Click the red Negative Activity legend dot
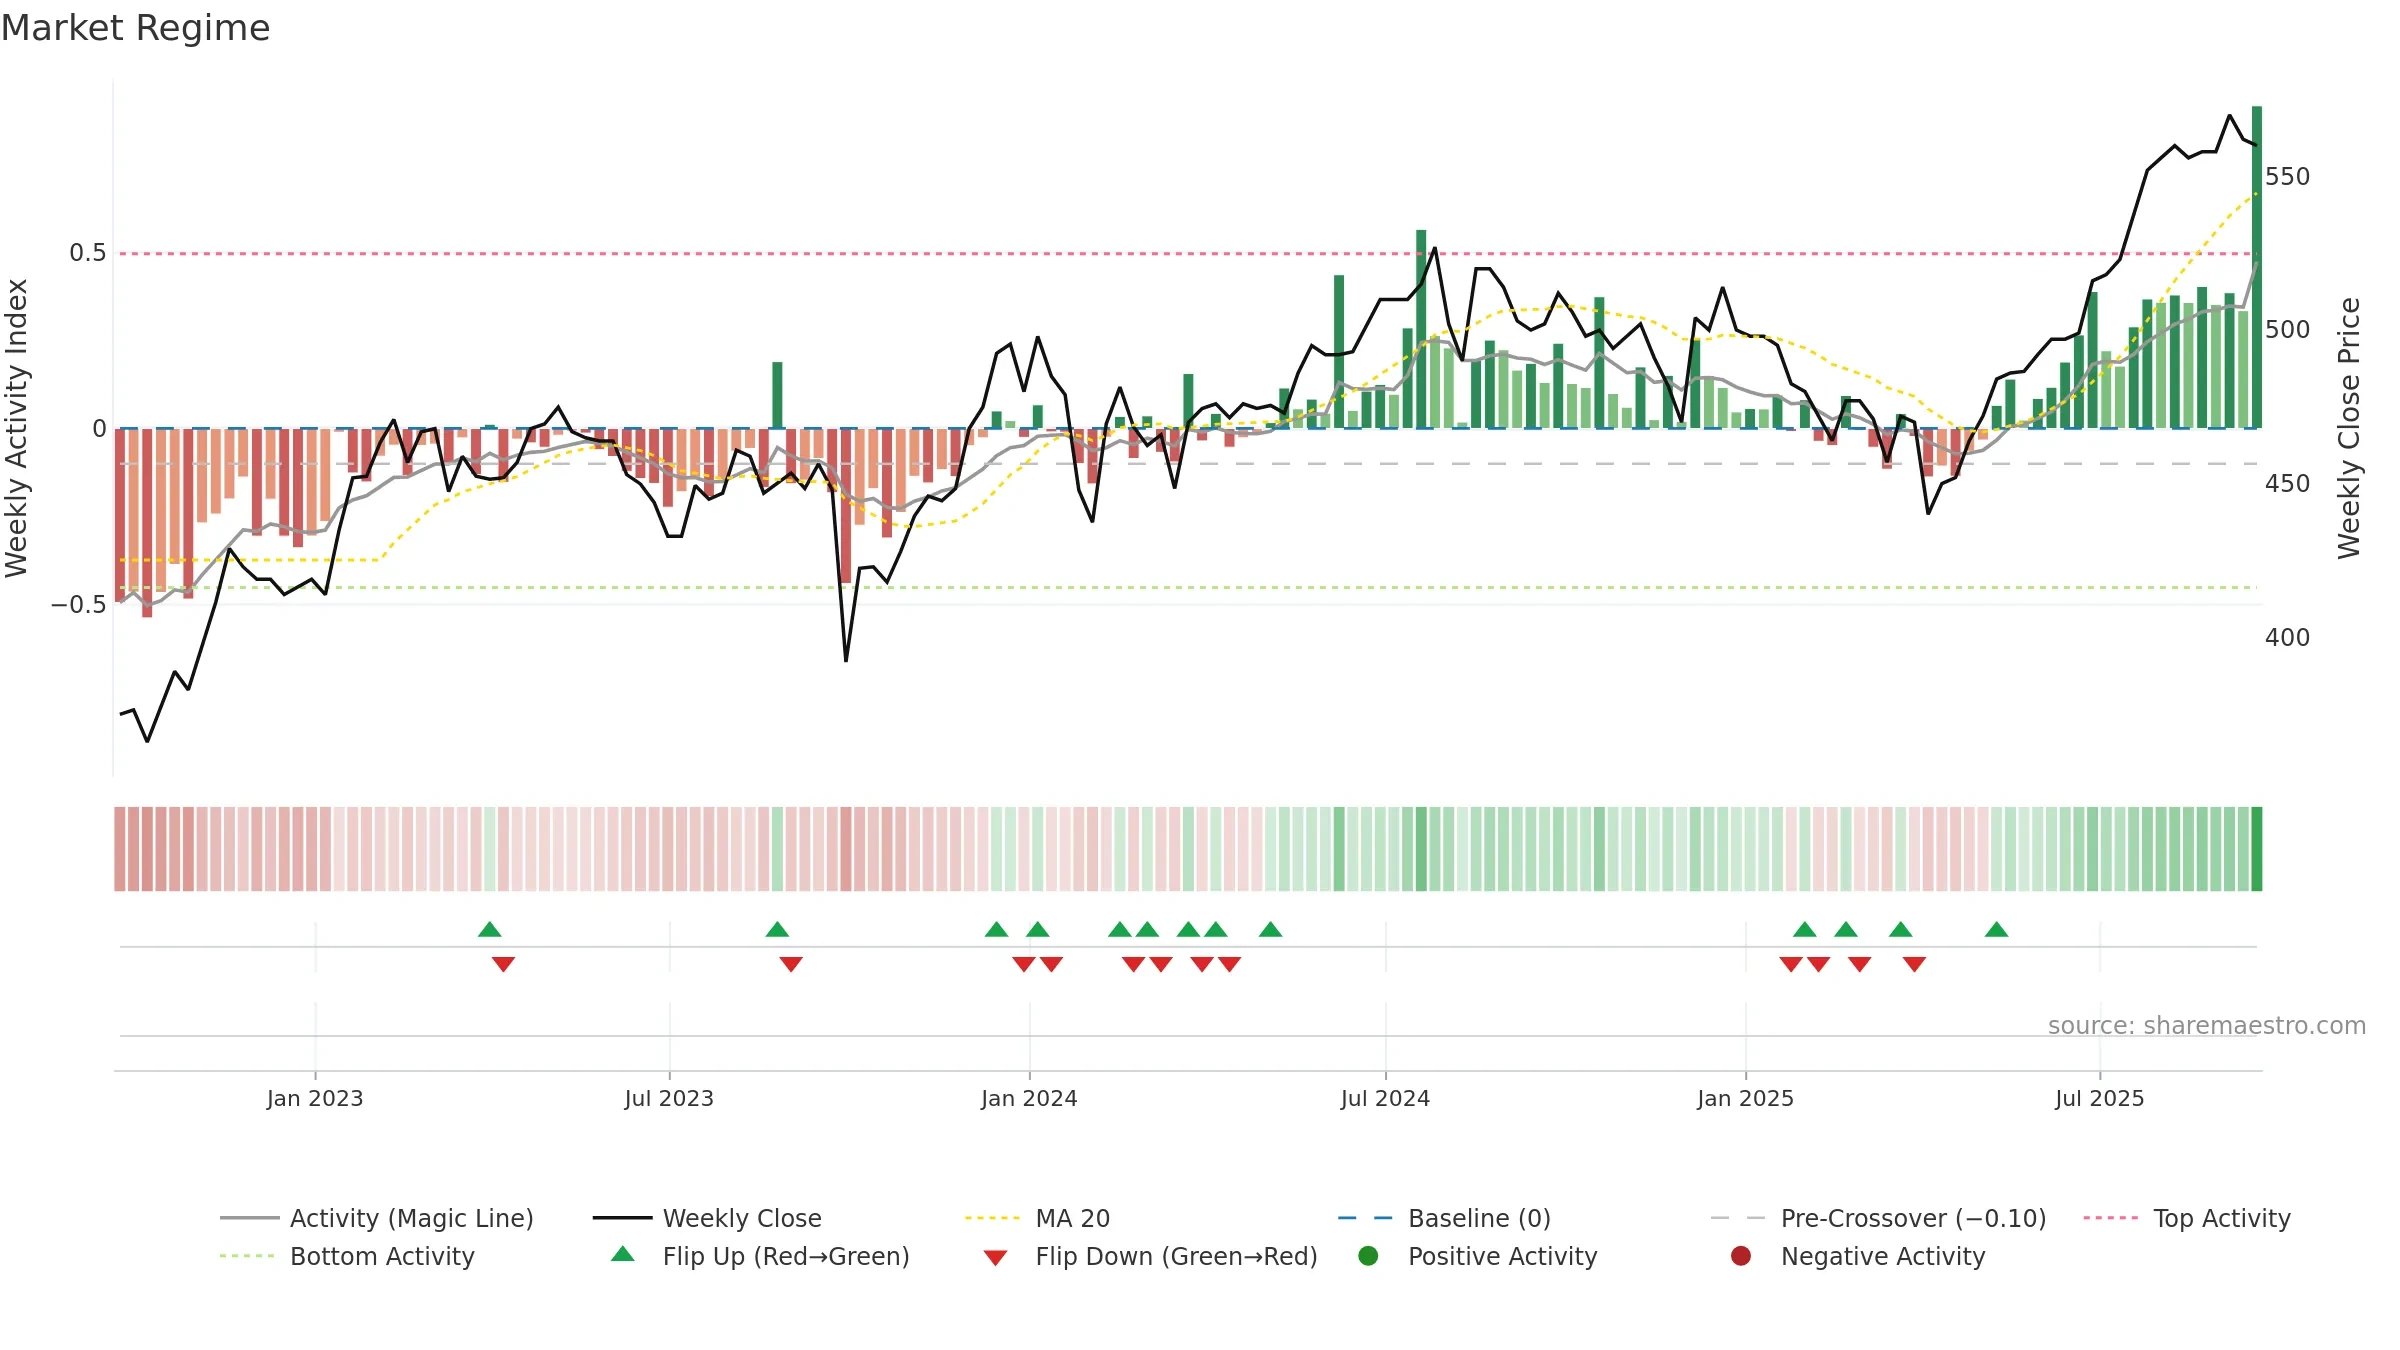The width and height of the screenshot is (2400, 1350). click(1741, 1255)
